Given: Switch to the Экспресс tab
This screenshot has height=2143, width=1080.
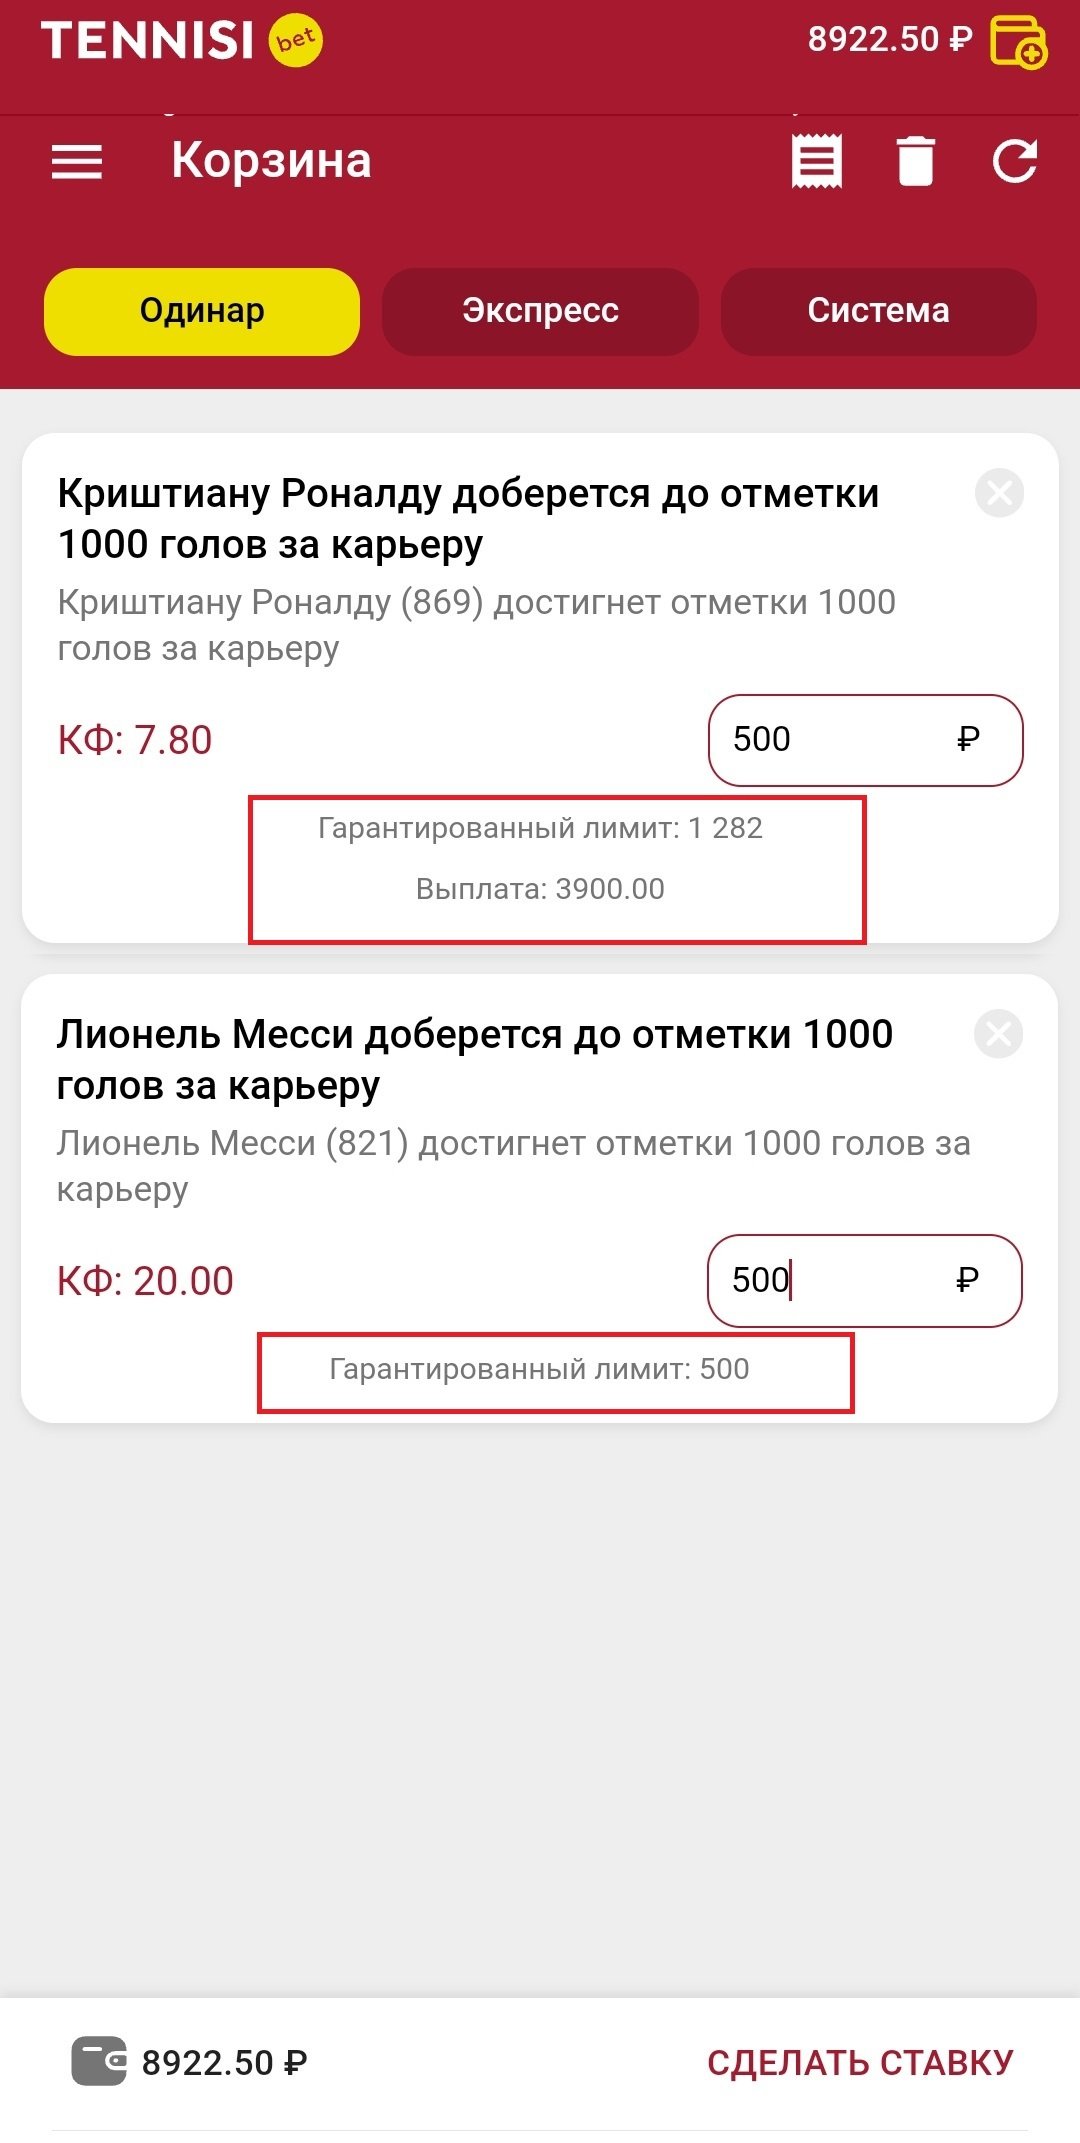Looking at the screenshot, I should [540, 311].
